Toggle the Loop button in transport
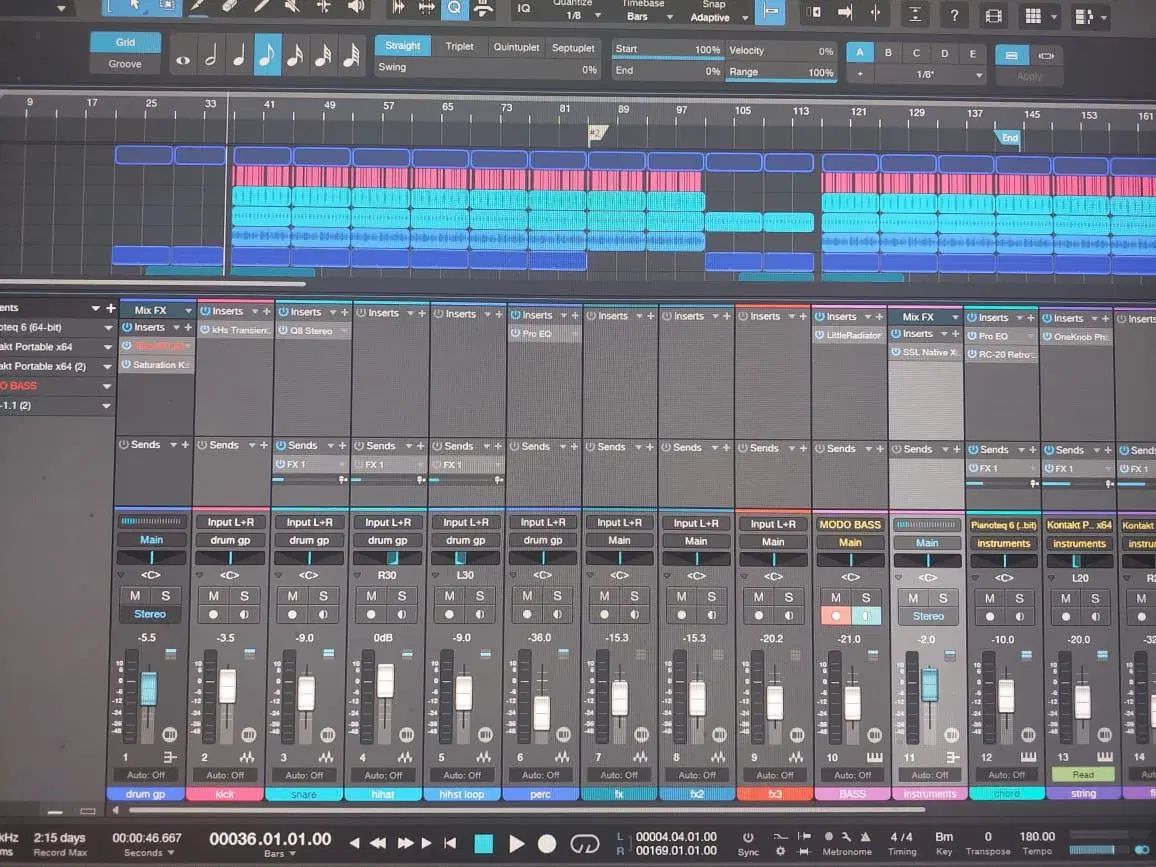 585,843
